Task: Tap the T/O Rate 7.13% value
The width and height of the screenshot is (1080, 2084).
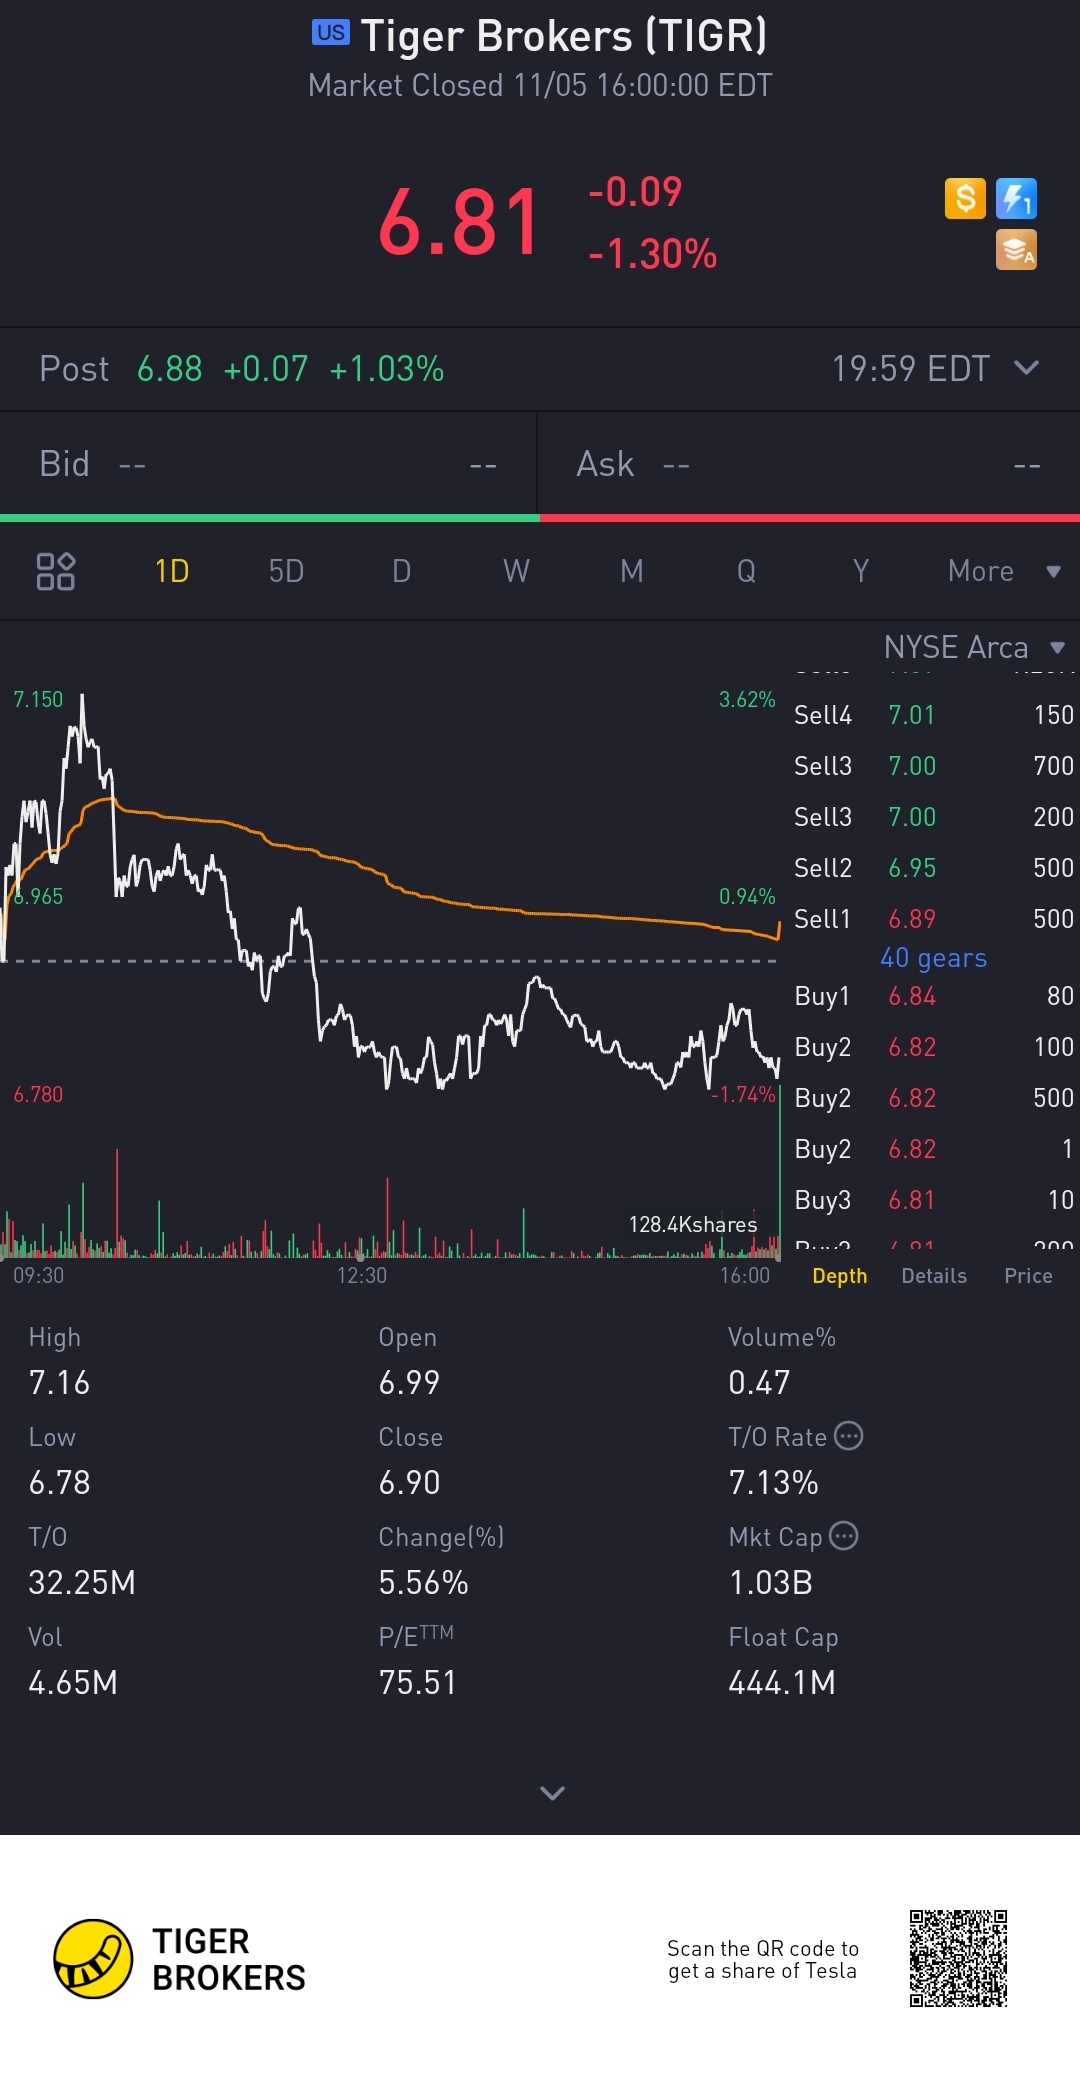Action: (x=773, y=1483)
